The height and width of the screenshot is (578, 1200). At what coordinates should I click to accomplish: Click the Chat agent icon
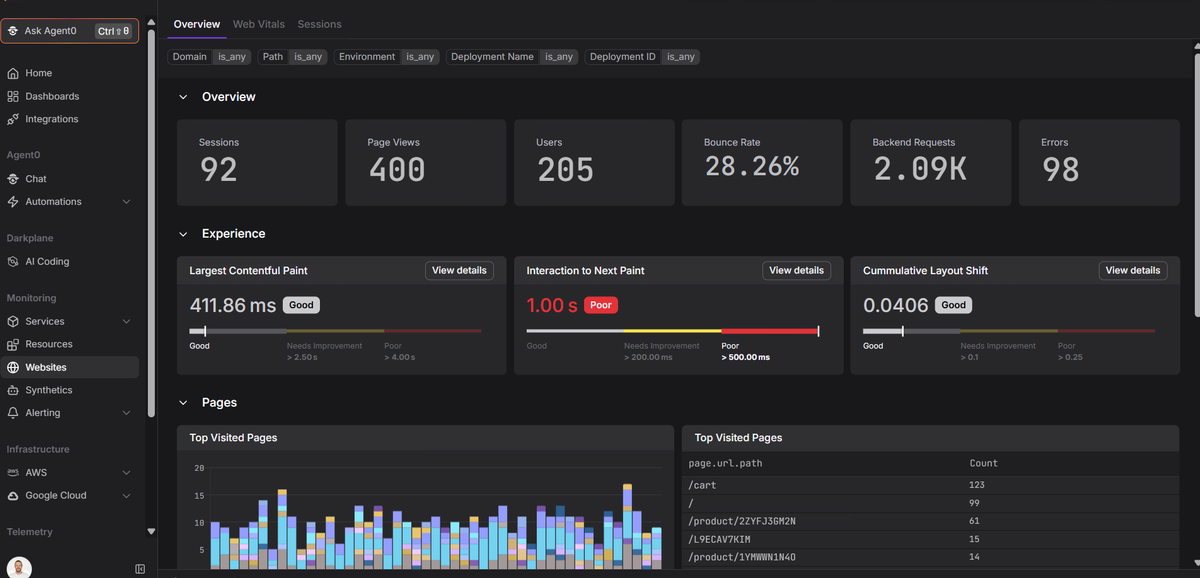[13, 179]
